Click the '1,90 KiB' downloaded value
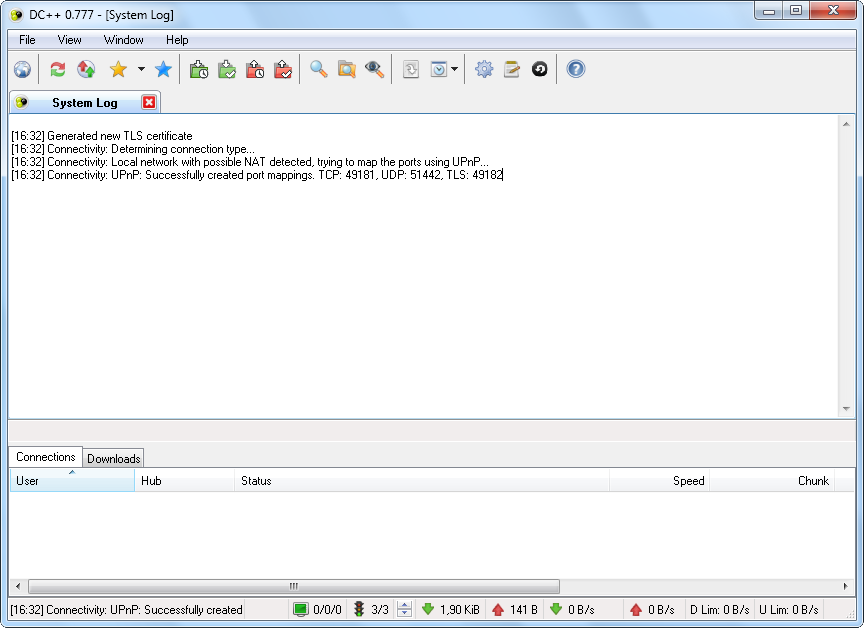Viewport: 864px width, 628px height. tap(460, 610)
